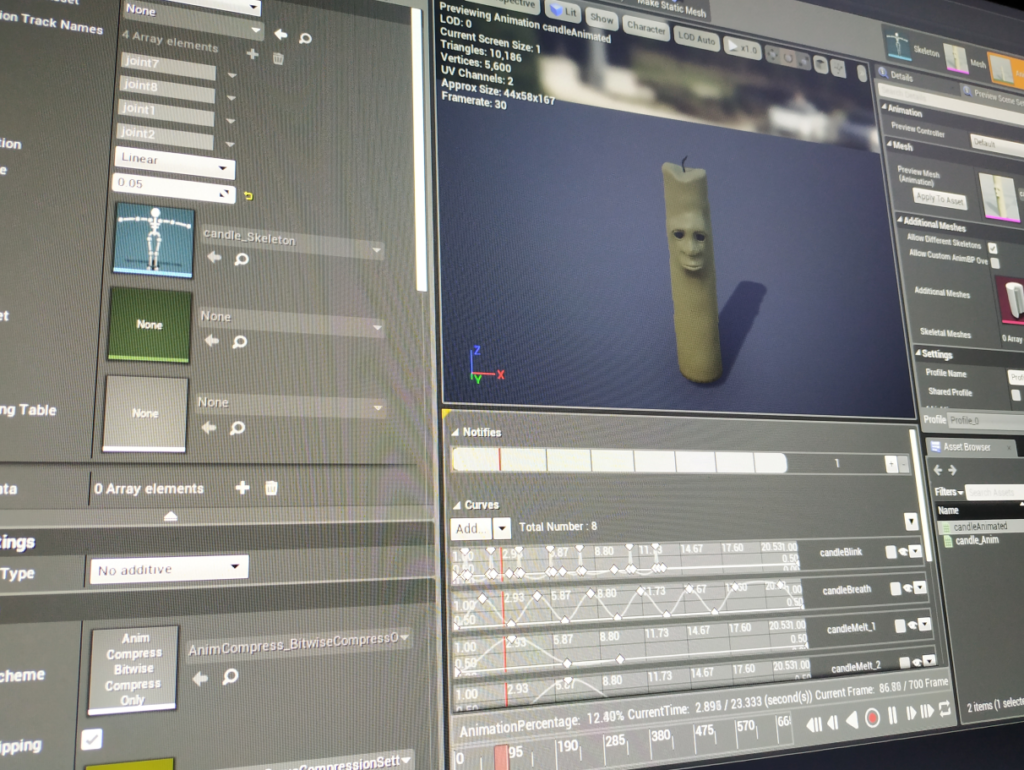This screenshot has width=1024, height=770.
Task: Uncheck the checked box below compression scheme
Action: 91,739
